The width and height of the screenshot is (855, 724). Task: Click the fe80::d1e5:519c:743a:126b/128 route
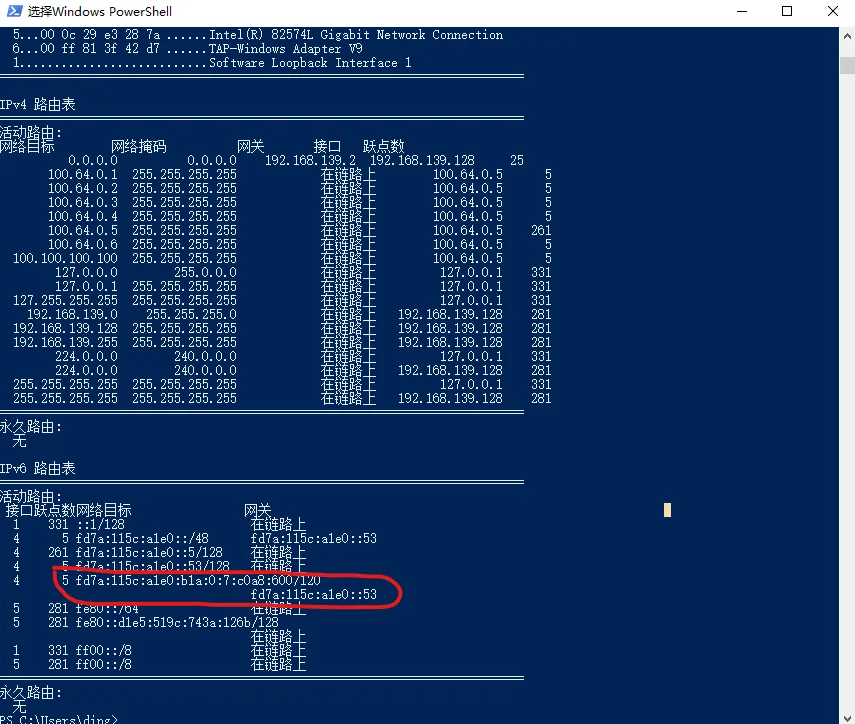tap(177, 622)
